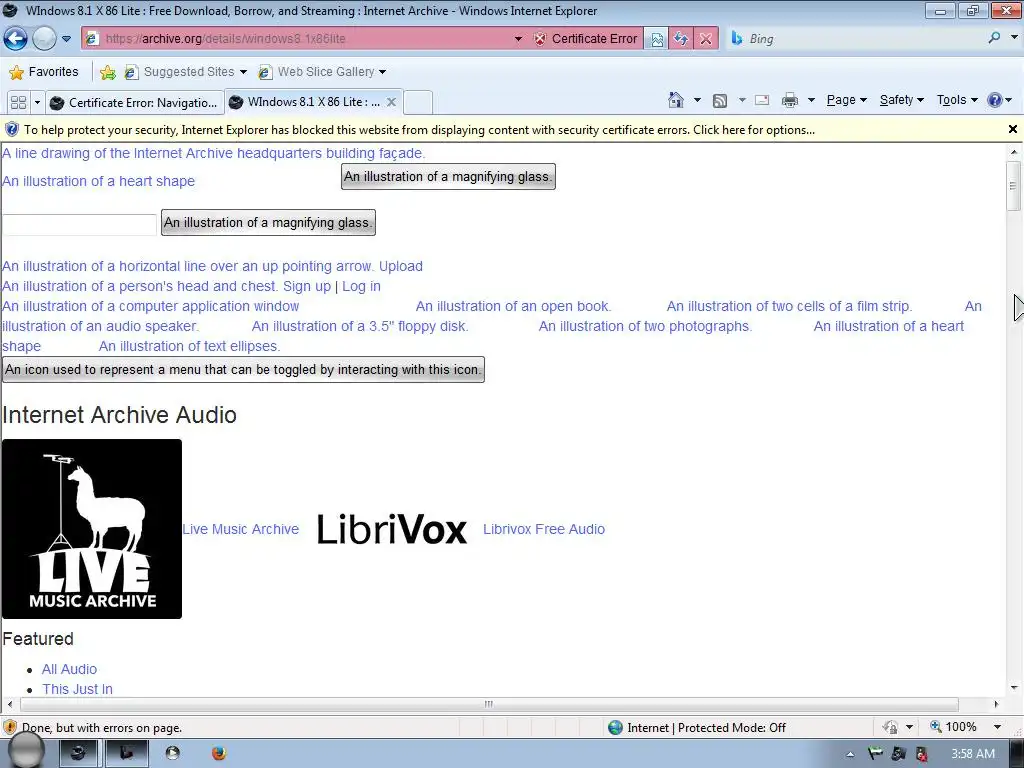Toggle Compatibility View icon
The height and width of the screenshot is (768, 1024).
click(657, 39)
